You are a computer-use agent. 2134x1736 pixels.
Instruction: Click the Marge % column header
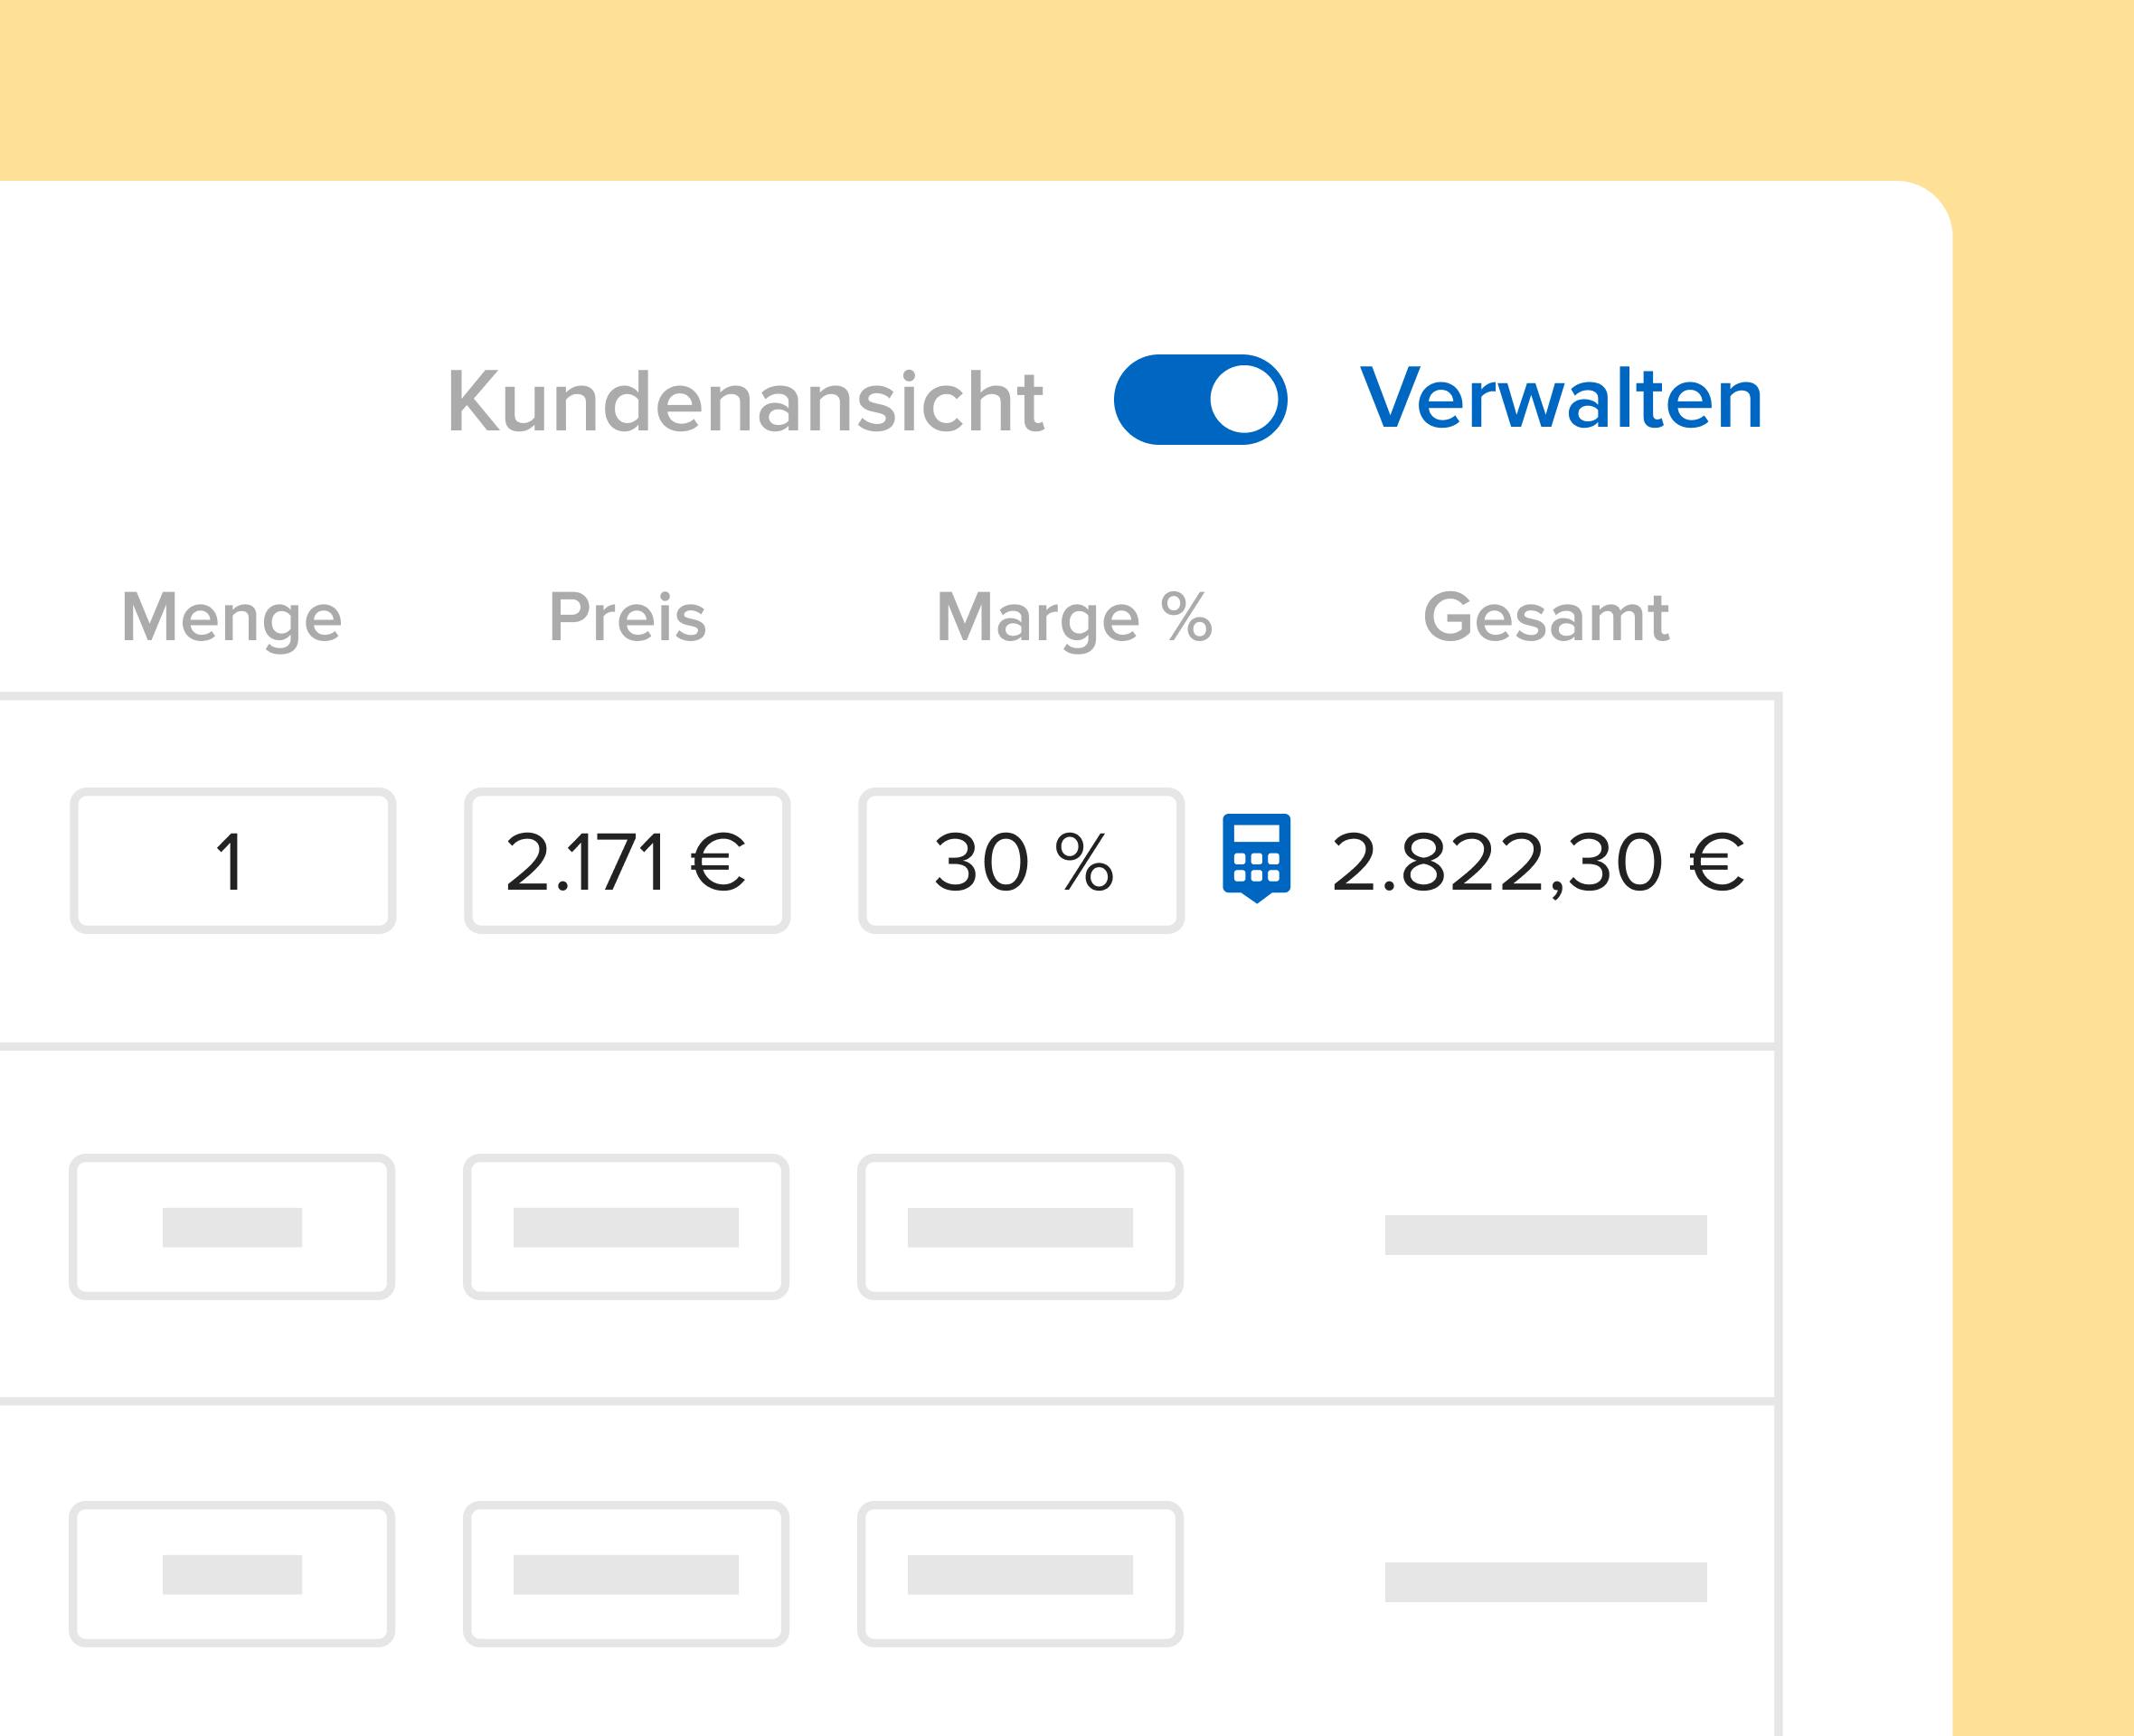click(x=1074, y=618)
